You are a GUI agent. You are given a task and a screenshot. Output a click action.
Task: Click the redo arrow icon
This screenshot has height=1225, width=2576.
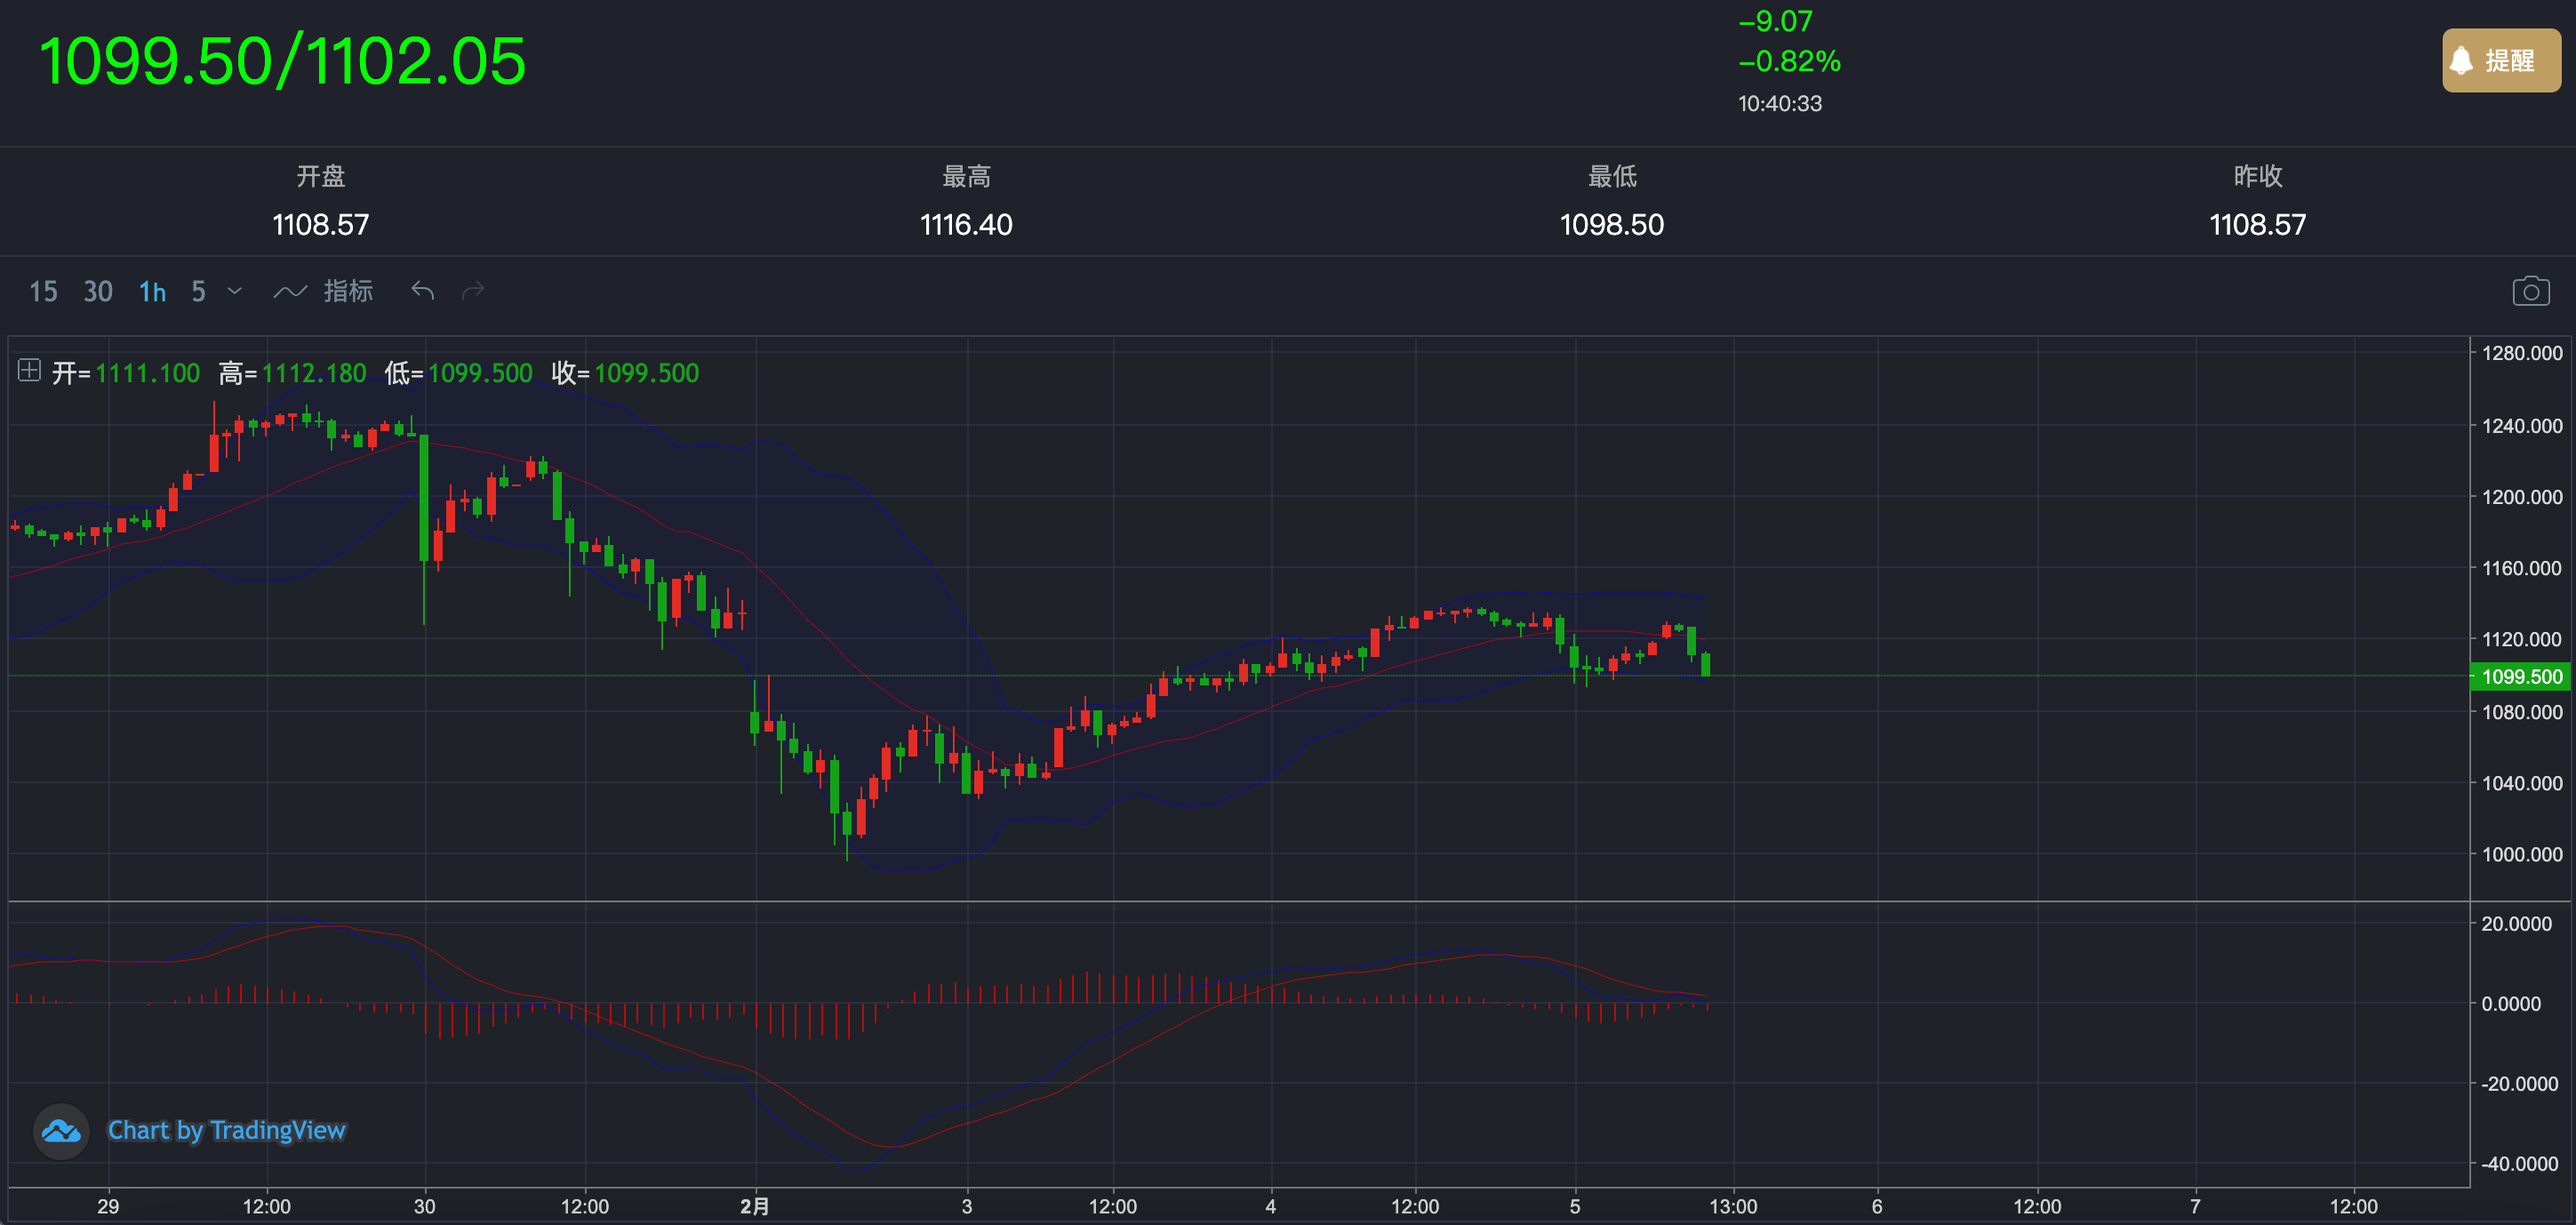click(x=473, y=291)
